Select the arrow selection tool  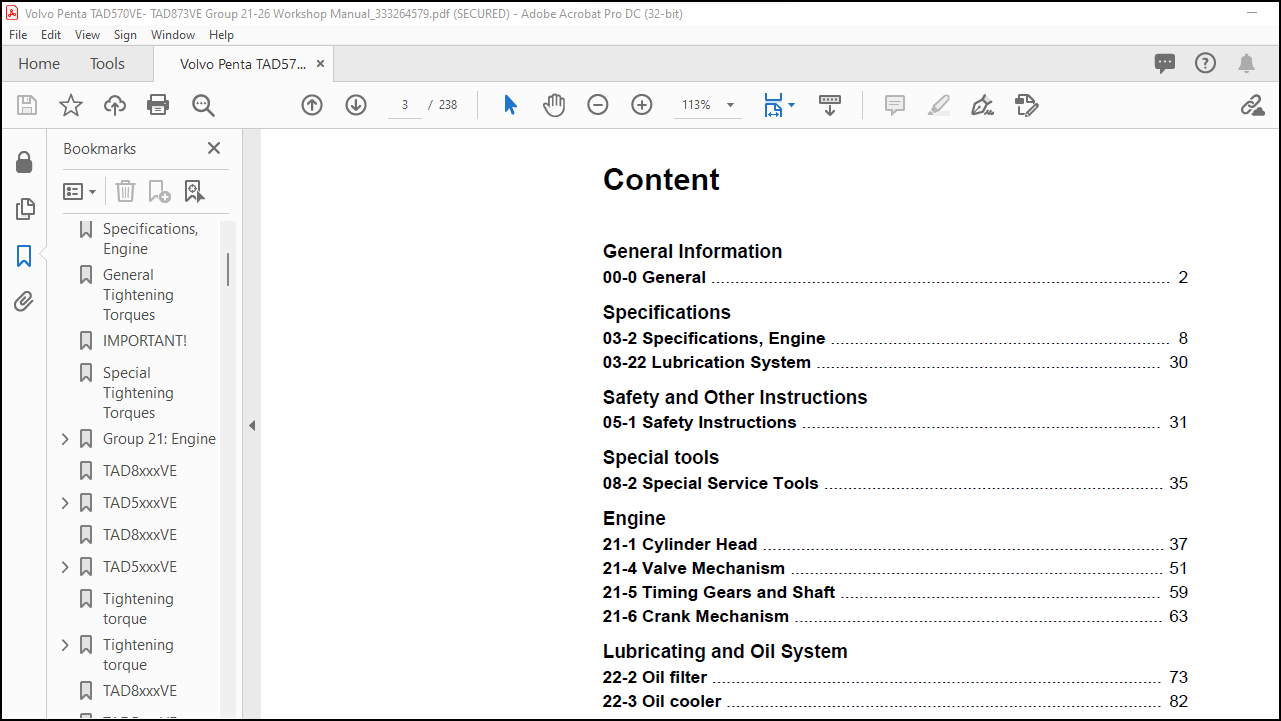[510, 105]
